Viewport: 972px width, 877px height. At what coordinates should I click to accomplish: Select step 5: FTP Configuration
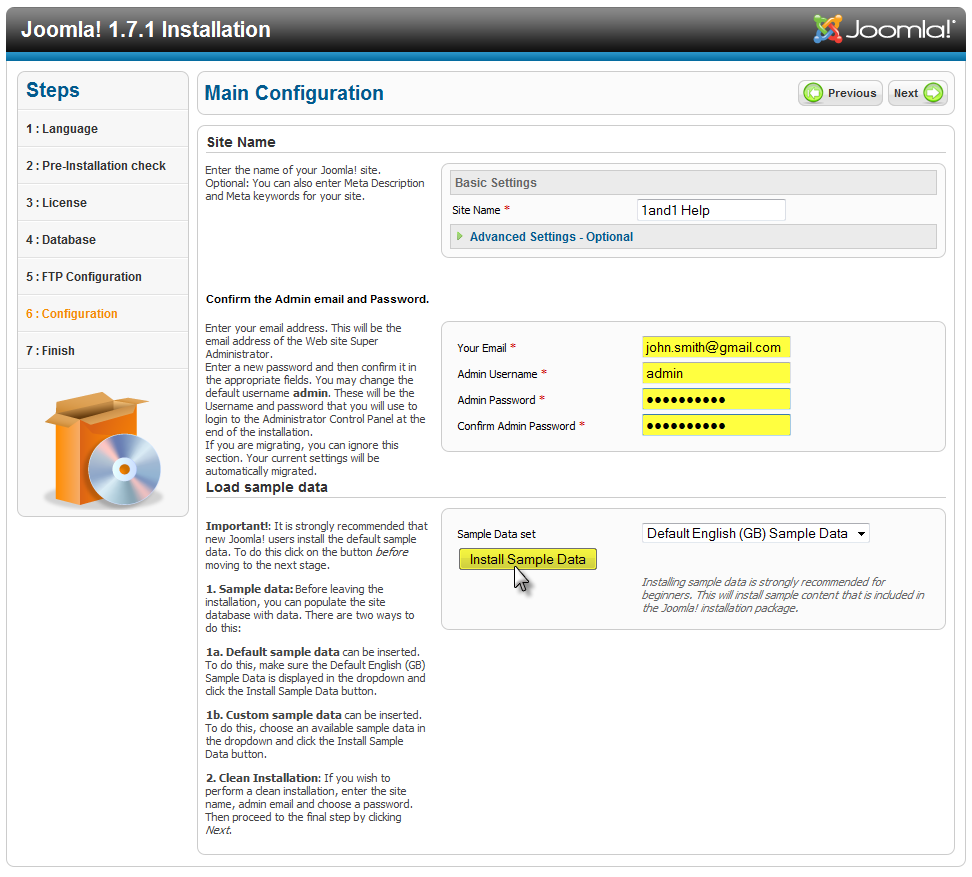coord(84,277)
